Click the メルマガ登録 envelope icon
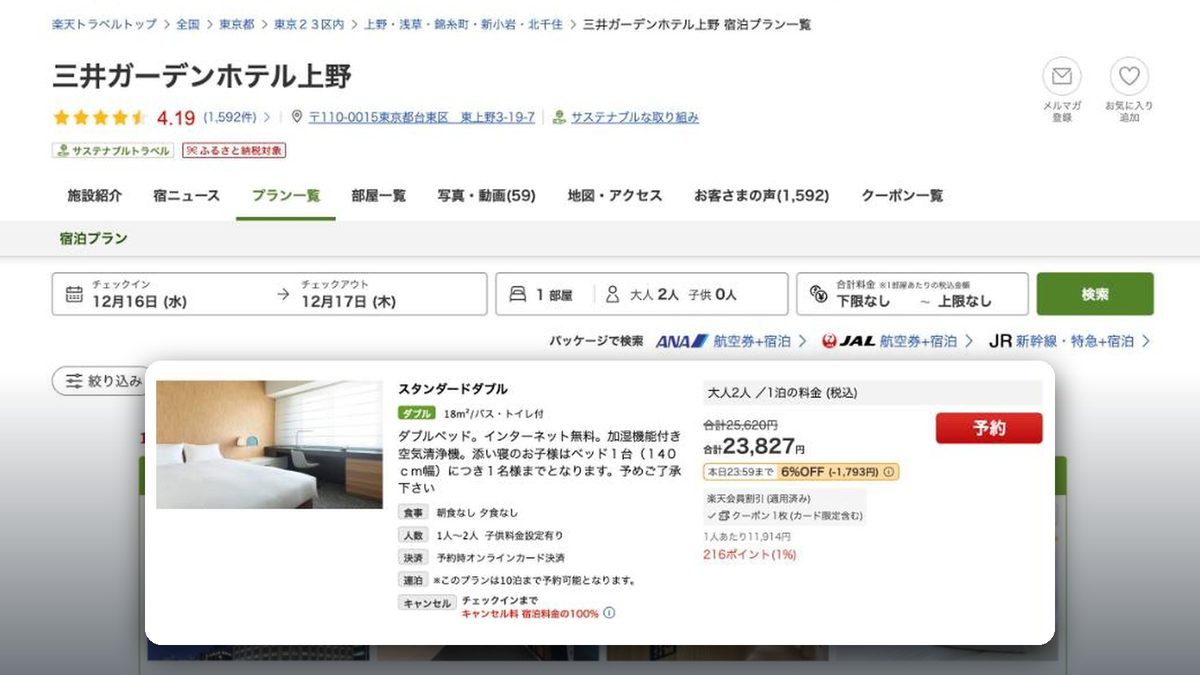Viewport: 1200px width, 675px height. coord(1062,77)
